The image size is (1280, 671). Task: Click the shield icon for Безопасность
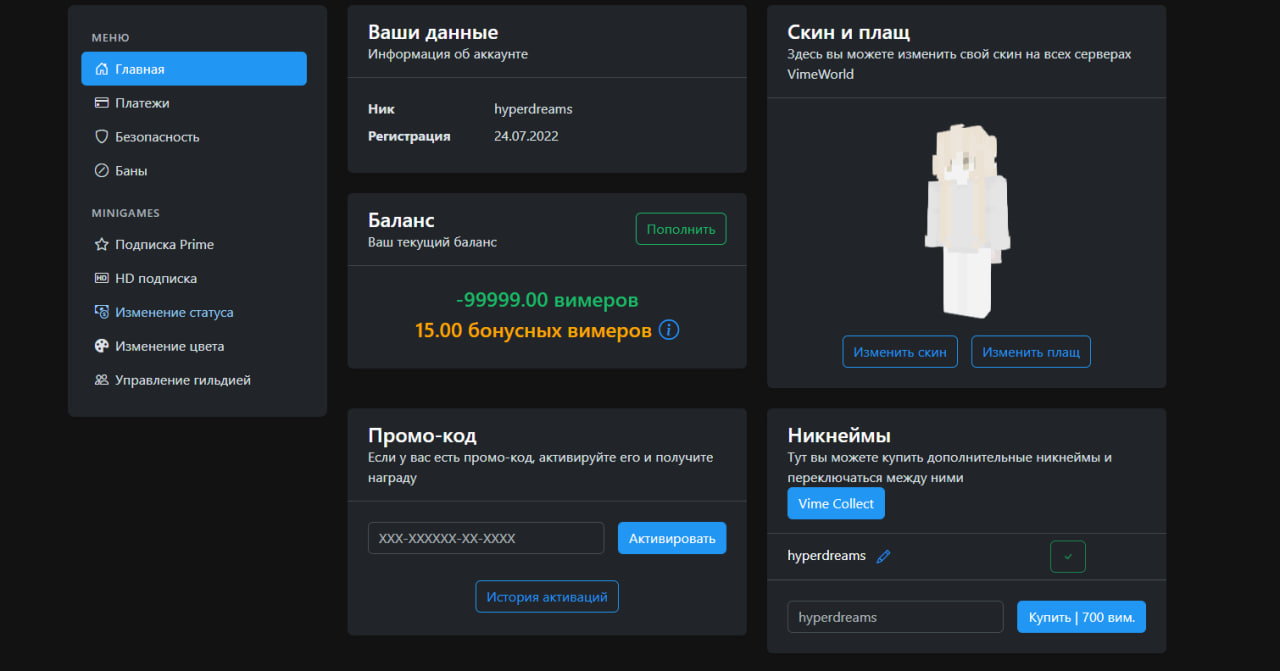coord(101,137)
